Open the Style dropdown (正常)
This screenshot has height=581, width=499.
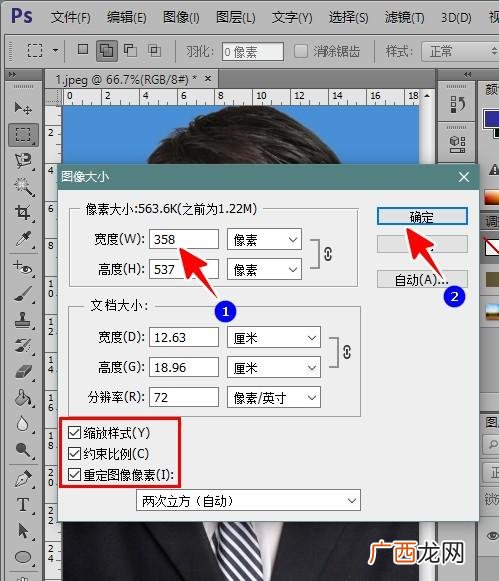[x=460, y=51]
